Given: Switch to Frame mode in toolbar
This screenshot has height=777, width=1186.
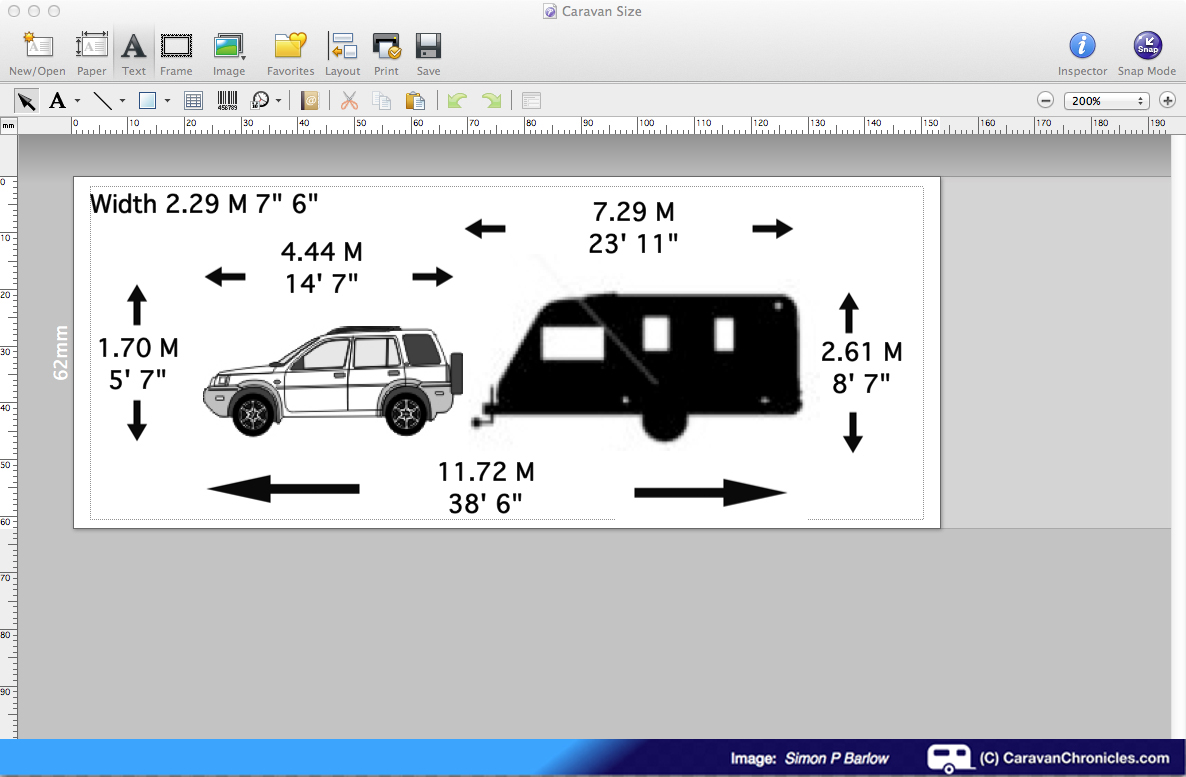Looking at the screenshot, I should [x=176, y=53].
